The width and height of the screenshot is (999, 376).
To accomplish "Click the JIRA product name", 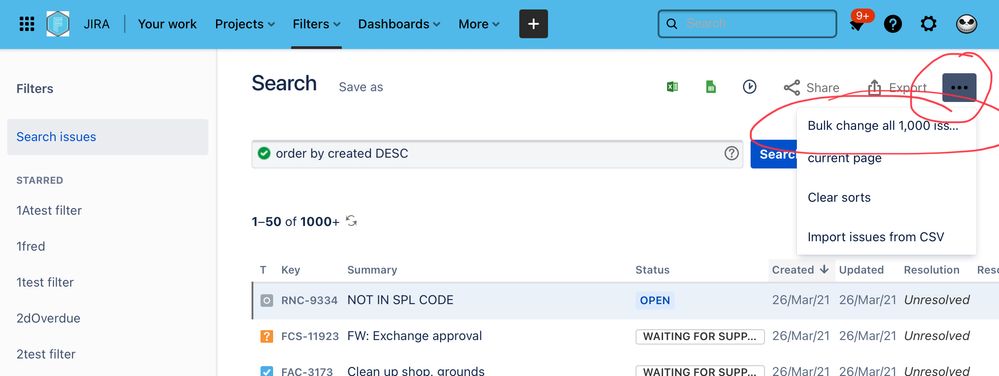I will (x=96, y=24).
